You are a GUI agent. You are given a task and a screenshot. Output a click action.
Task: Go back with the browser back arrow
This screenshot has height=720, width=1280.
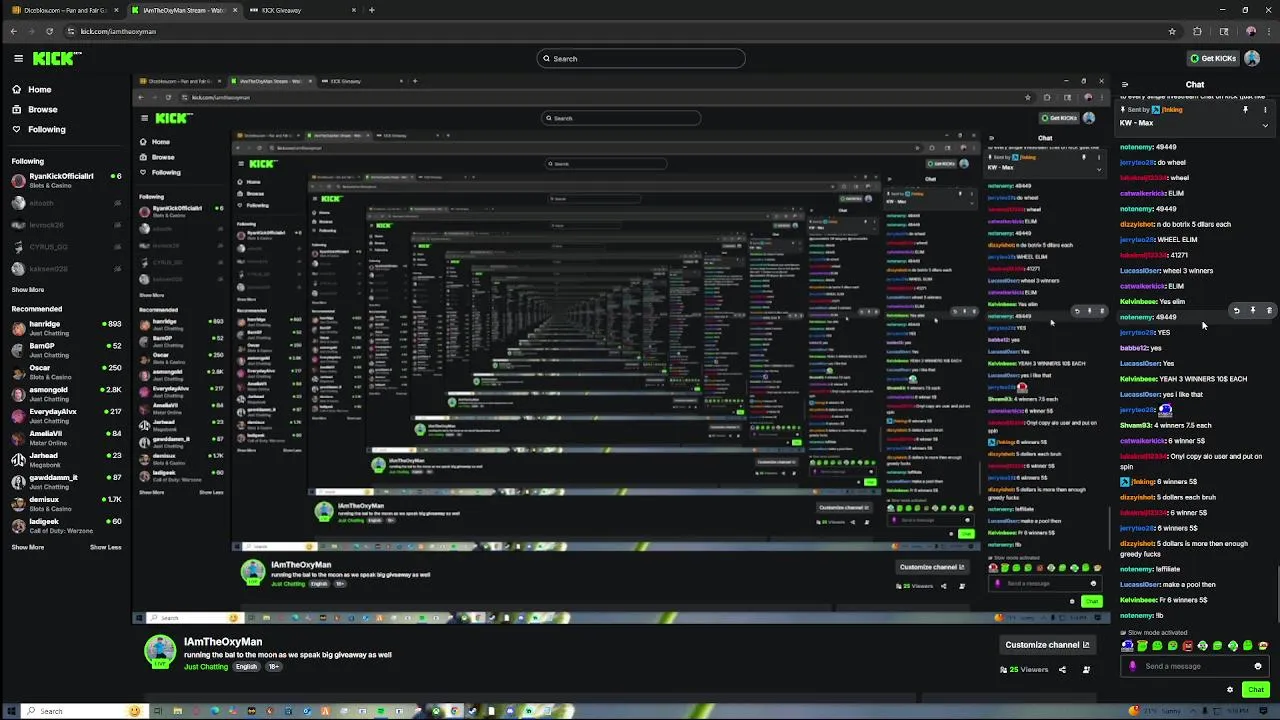13,31
